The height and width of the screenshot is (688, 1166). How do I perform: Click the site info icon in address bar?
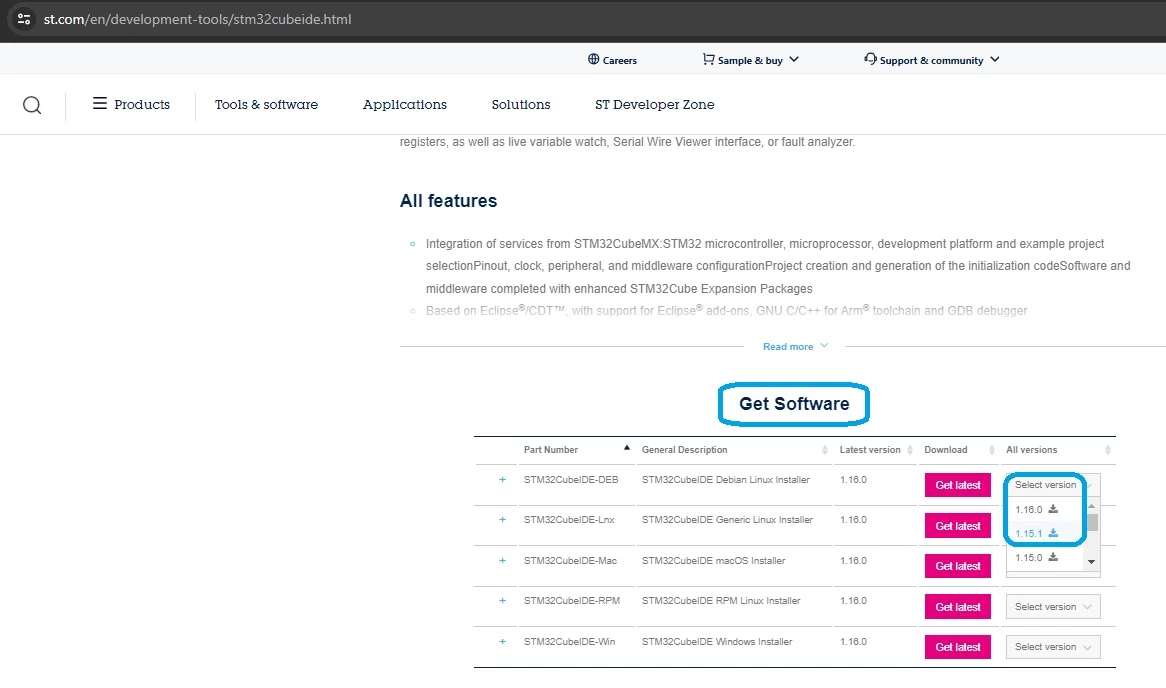24,19
